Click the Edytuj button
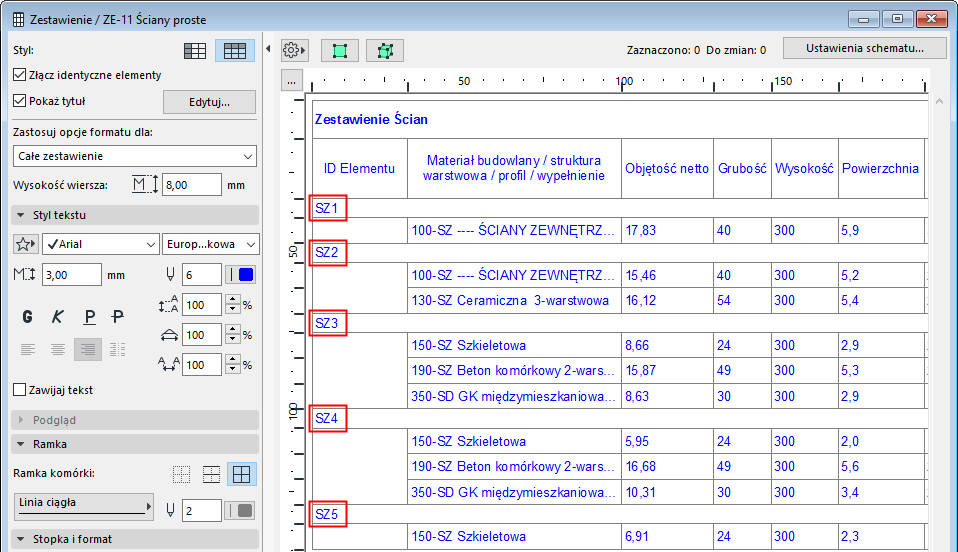The width and height of the screenshot is (958, 552). (209, 102)
